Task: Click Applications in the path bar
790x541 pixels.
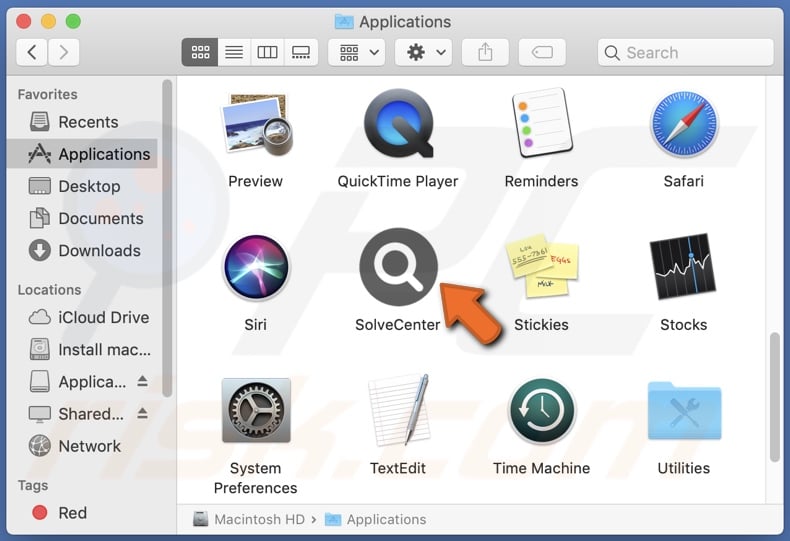Action: coord(375,519)
